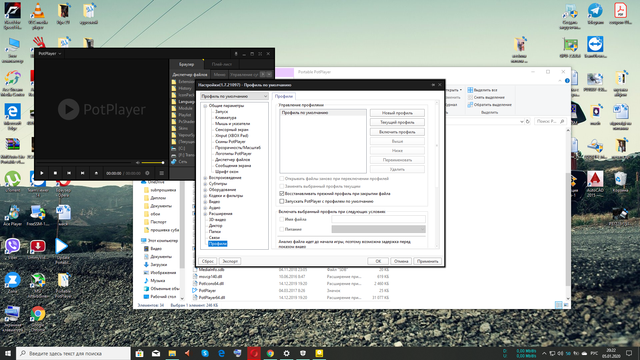The height and width of the screenshot is (360, 640).
Task: Uncheck Восстанавливать прежний профиль checkbox
Action: pyautogui.click(x=282, y=194)
